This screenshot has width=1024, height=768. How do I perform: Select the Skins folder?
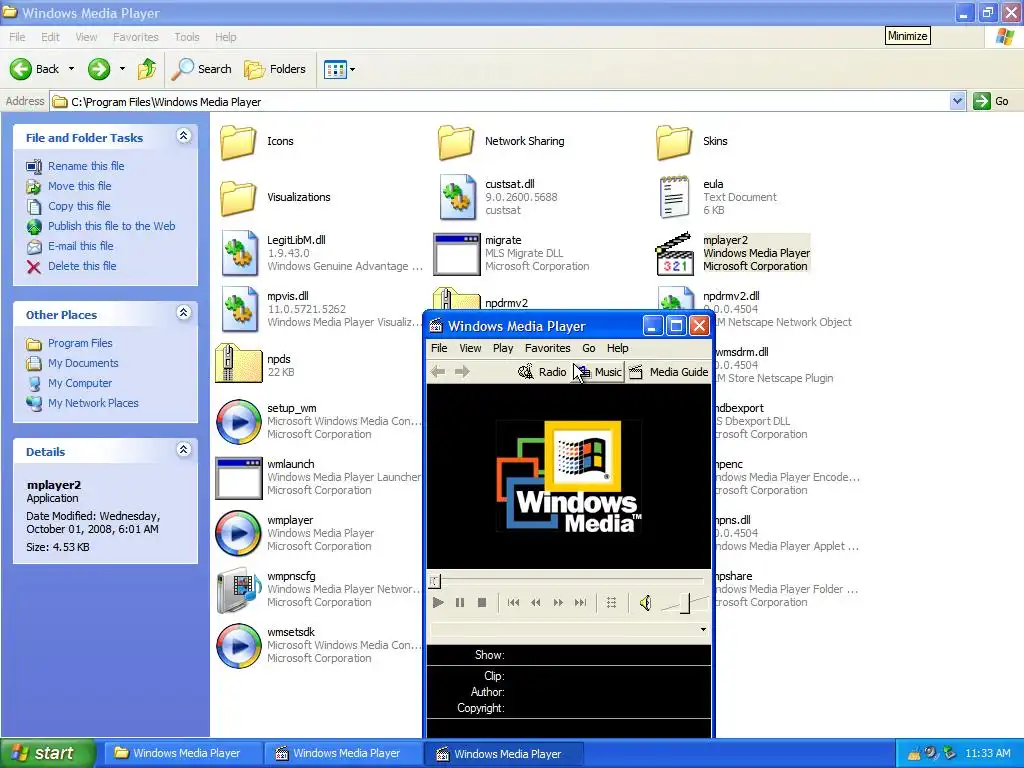(x=674, y=142)
